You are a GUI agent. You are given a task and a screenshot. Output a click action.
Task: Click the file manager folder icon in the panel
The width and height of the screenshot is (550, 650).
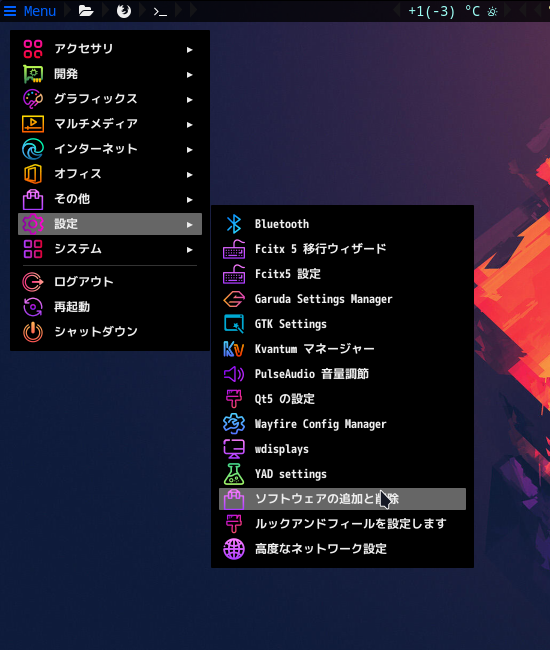click(x=86, y=11)
